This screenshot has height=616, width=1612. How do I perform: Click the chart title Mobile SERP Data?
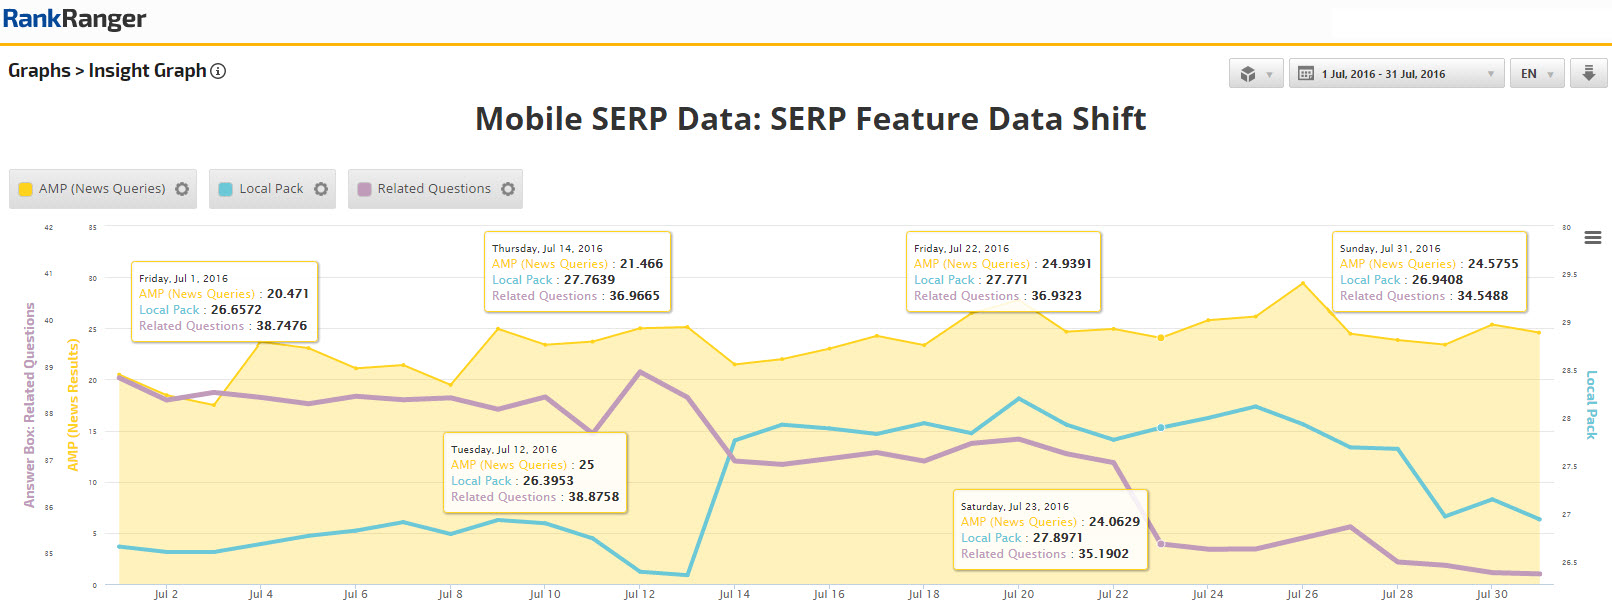[x=810, y=119]
